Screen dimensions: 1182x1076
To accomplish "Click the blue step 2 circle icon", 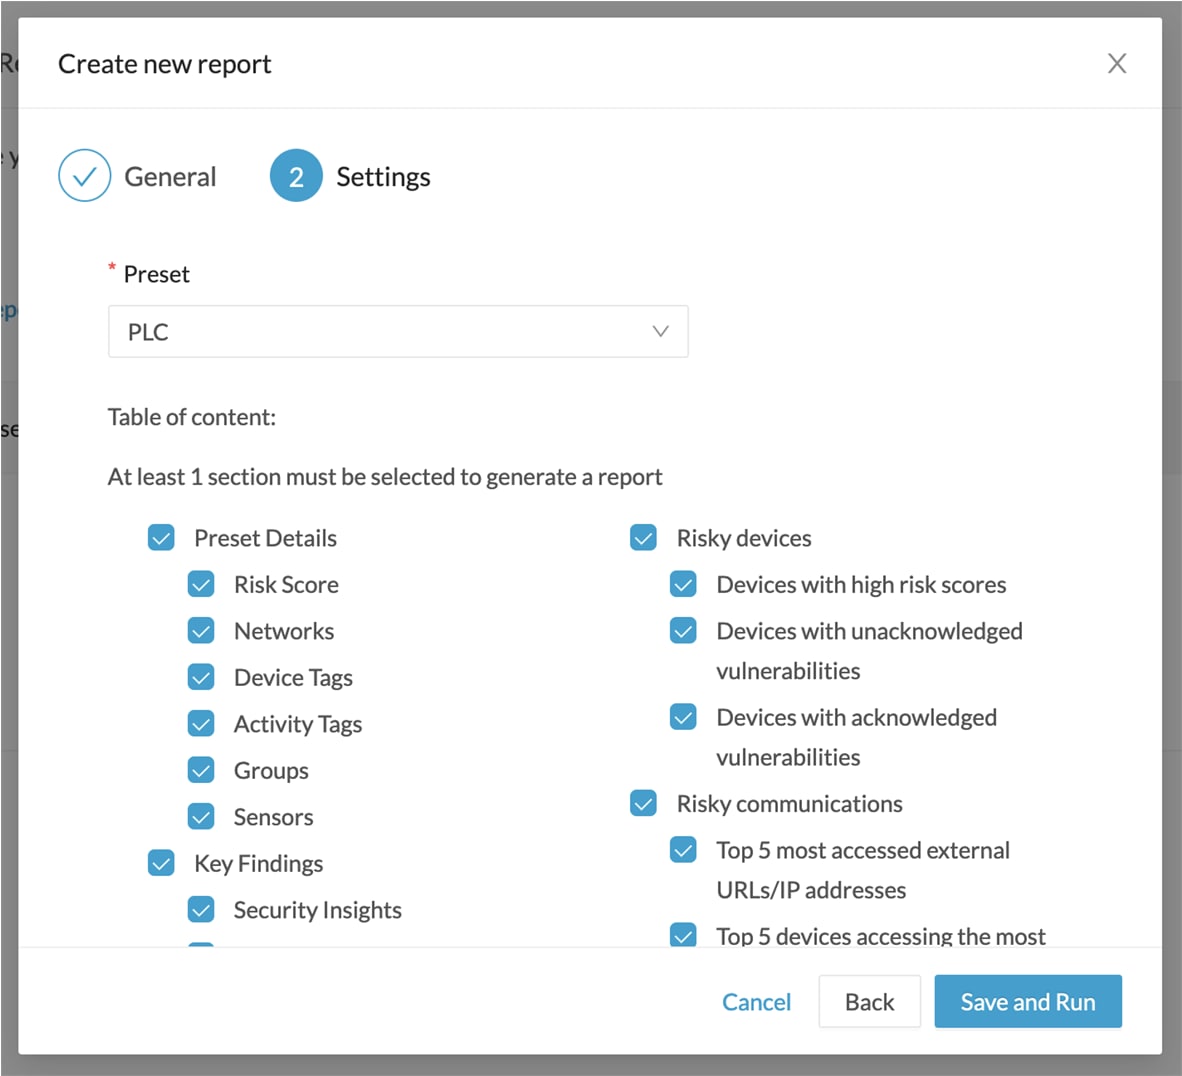I will tap(296, 175).
